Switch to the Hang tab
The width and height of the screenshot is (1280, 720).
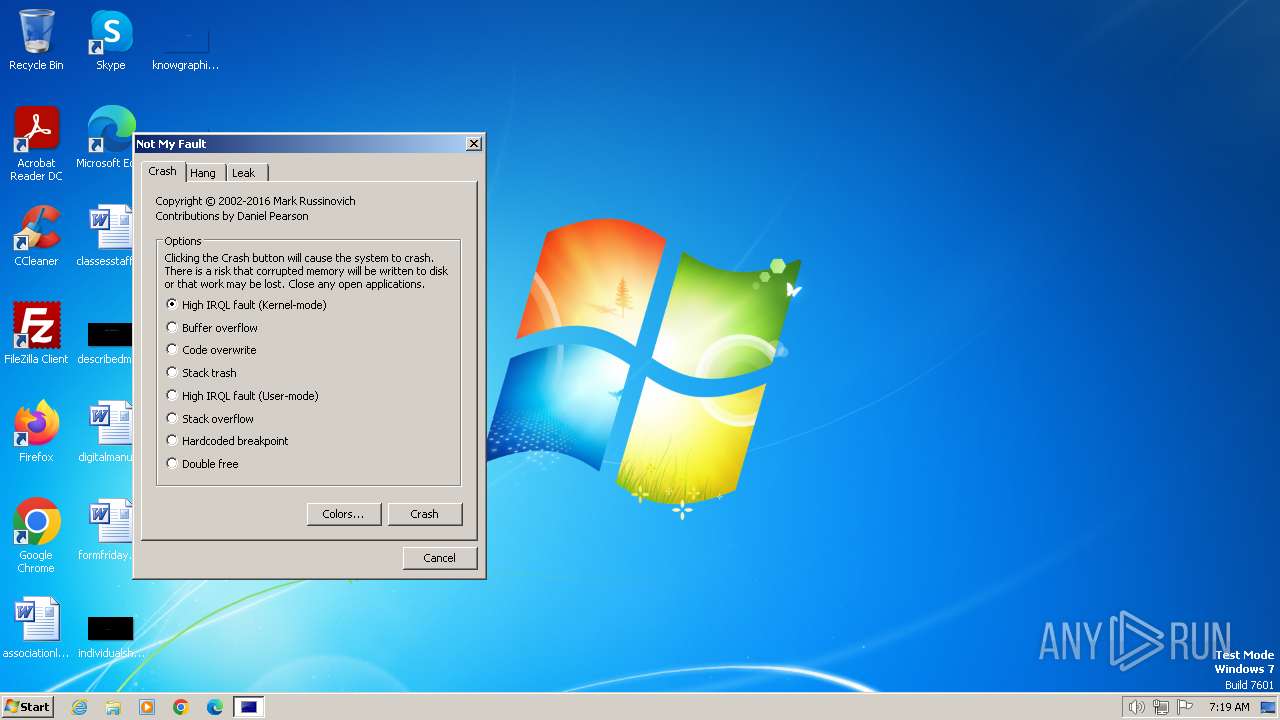coord(203,173)
